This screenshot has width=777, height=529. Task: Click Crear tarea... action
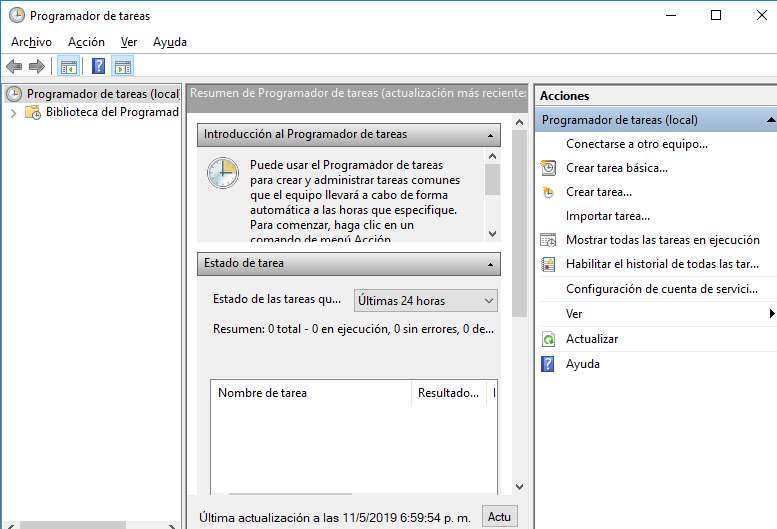click(599, 192)
